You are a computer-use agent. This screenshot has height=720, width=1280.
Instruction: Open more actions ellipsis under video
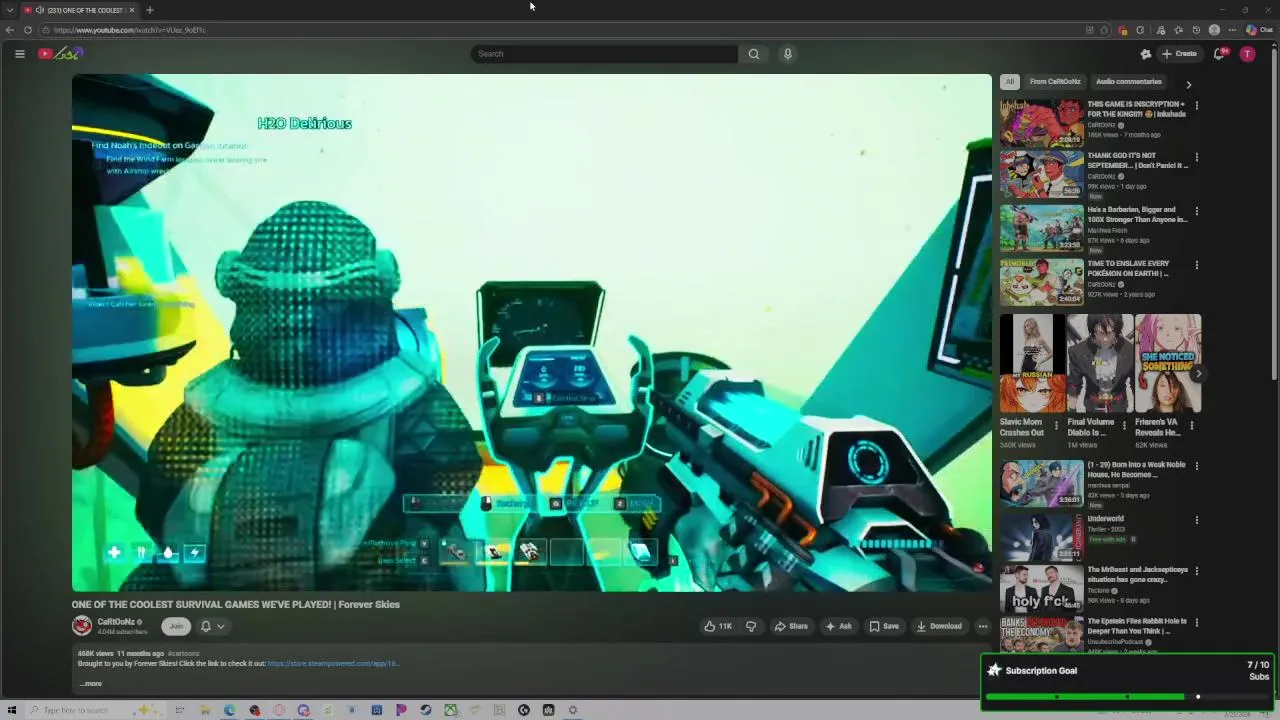(983, 626)
